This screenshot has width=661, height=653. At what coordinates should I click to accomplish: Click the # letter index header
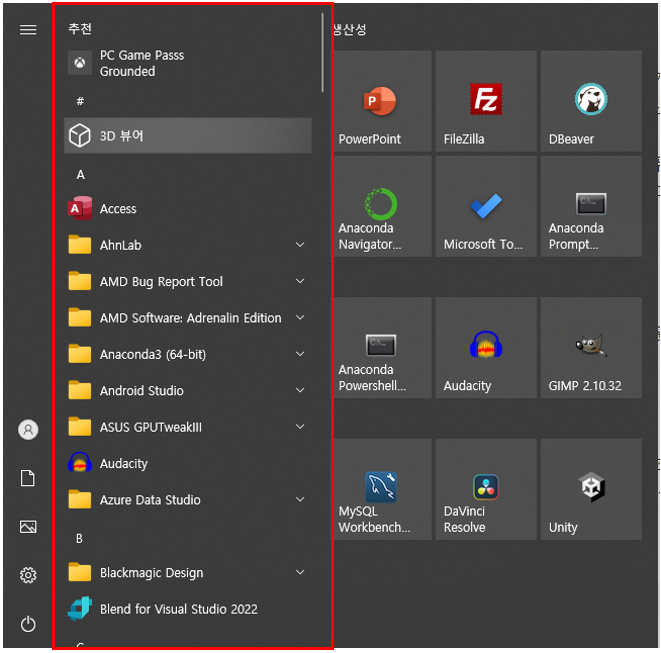80,101
